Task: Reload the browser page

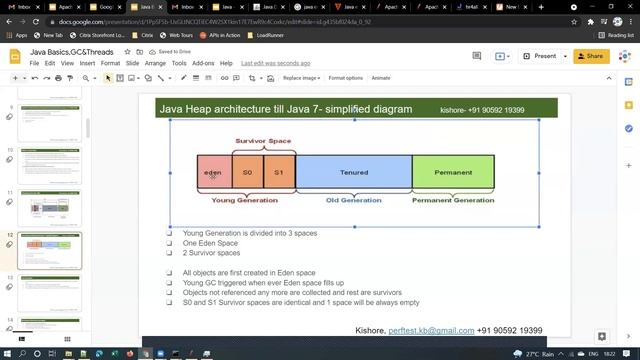Action: tap(36, 22)
